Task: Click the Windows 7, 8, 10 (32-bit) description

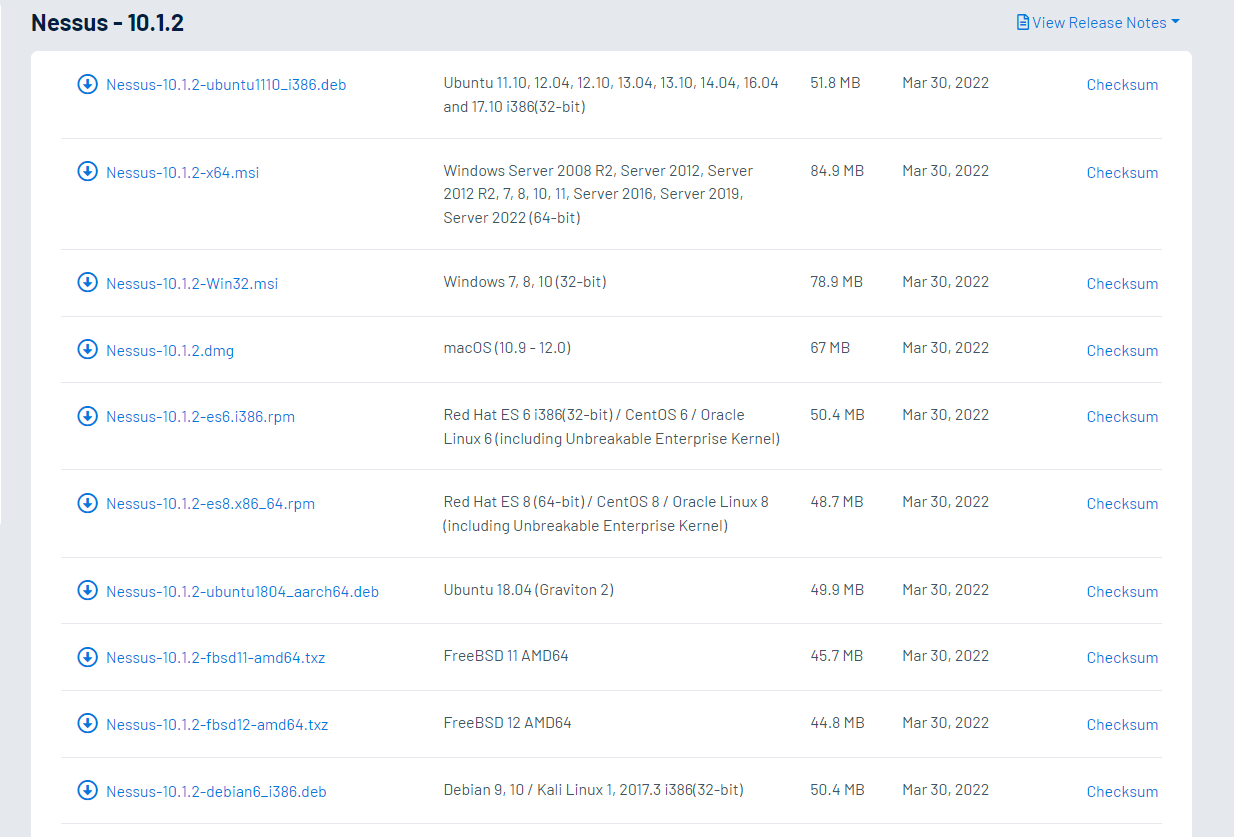Action: click(525, 282)
